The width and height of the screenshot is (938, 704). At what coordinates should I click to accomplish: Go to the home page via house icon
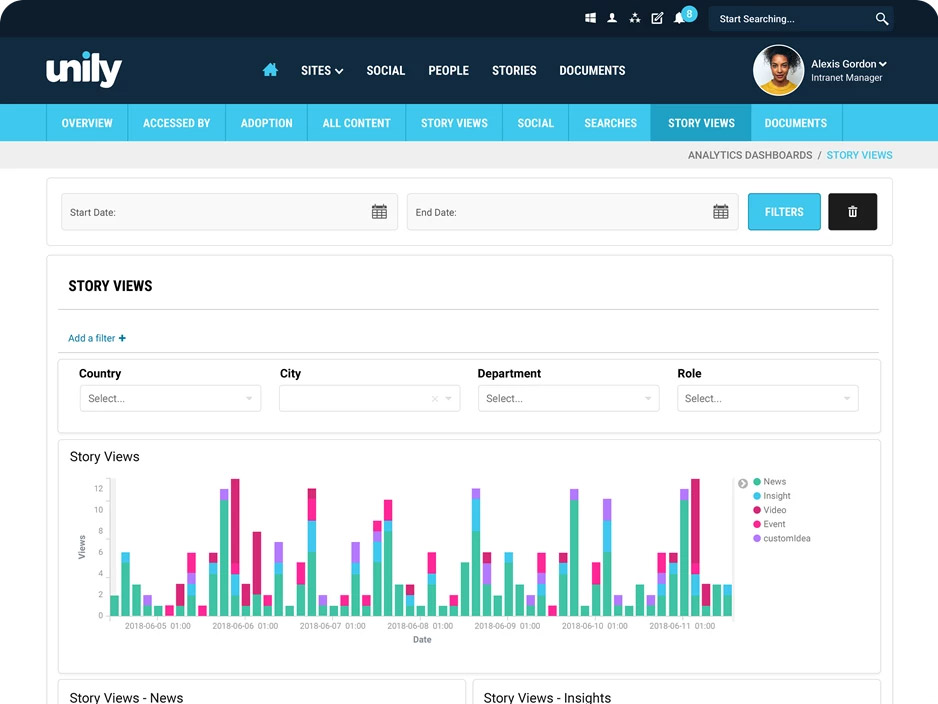pyautogui.click(x=270, y=70)
